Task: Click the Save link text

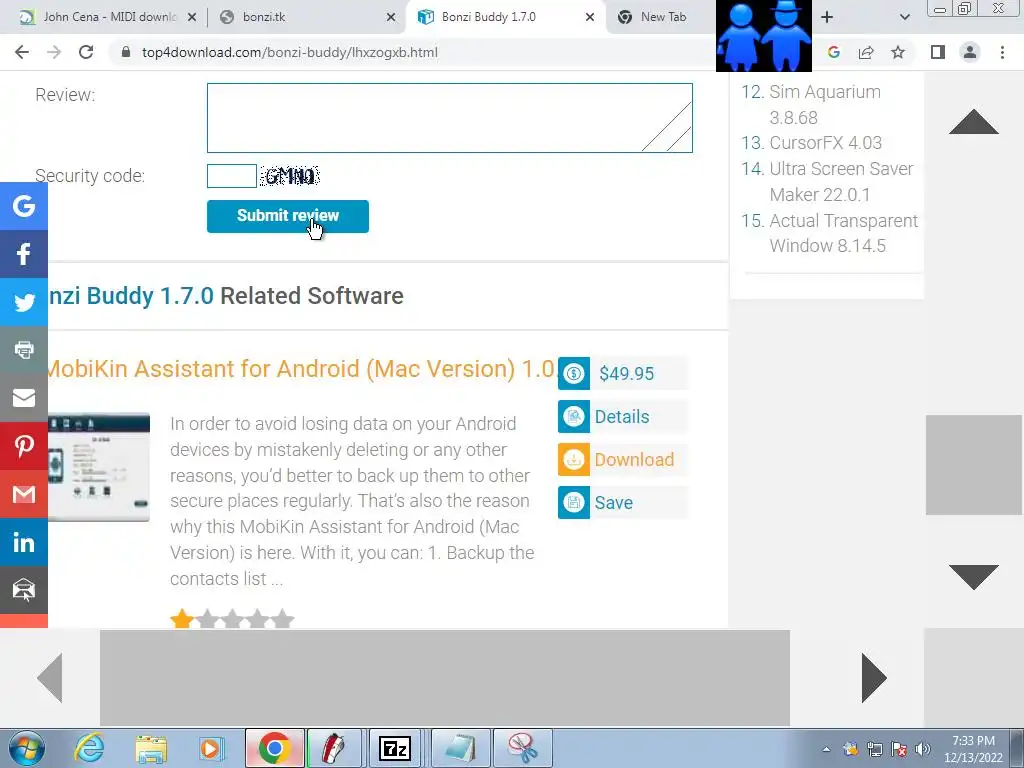Action: pos(613,503)
